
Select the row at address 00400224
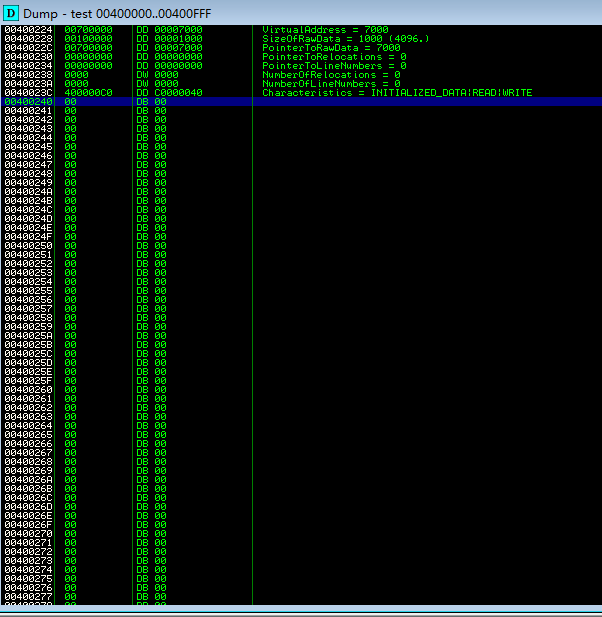[28, 30]
